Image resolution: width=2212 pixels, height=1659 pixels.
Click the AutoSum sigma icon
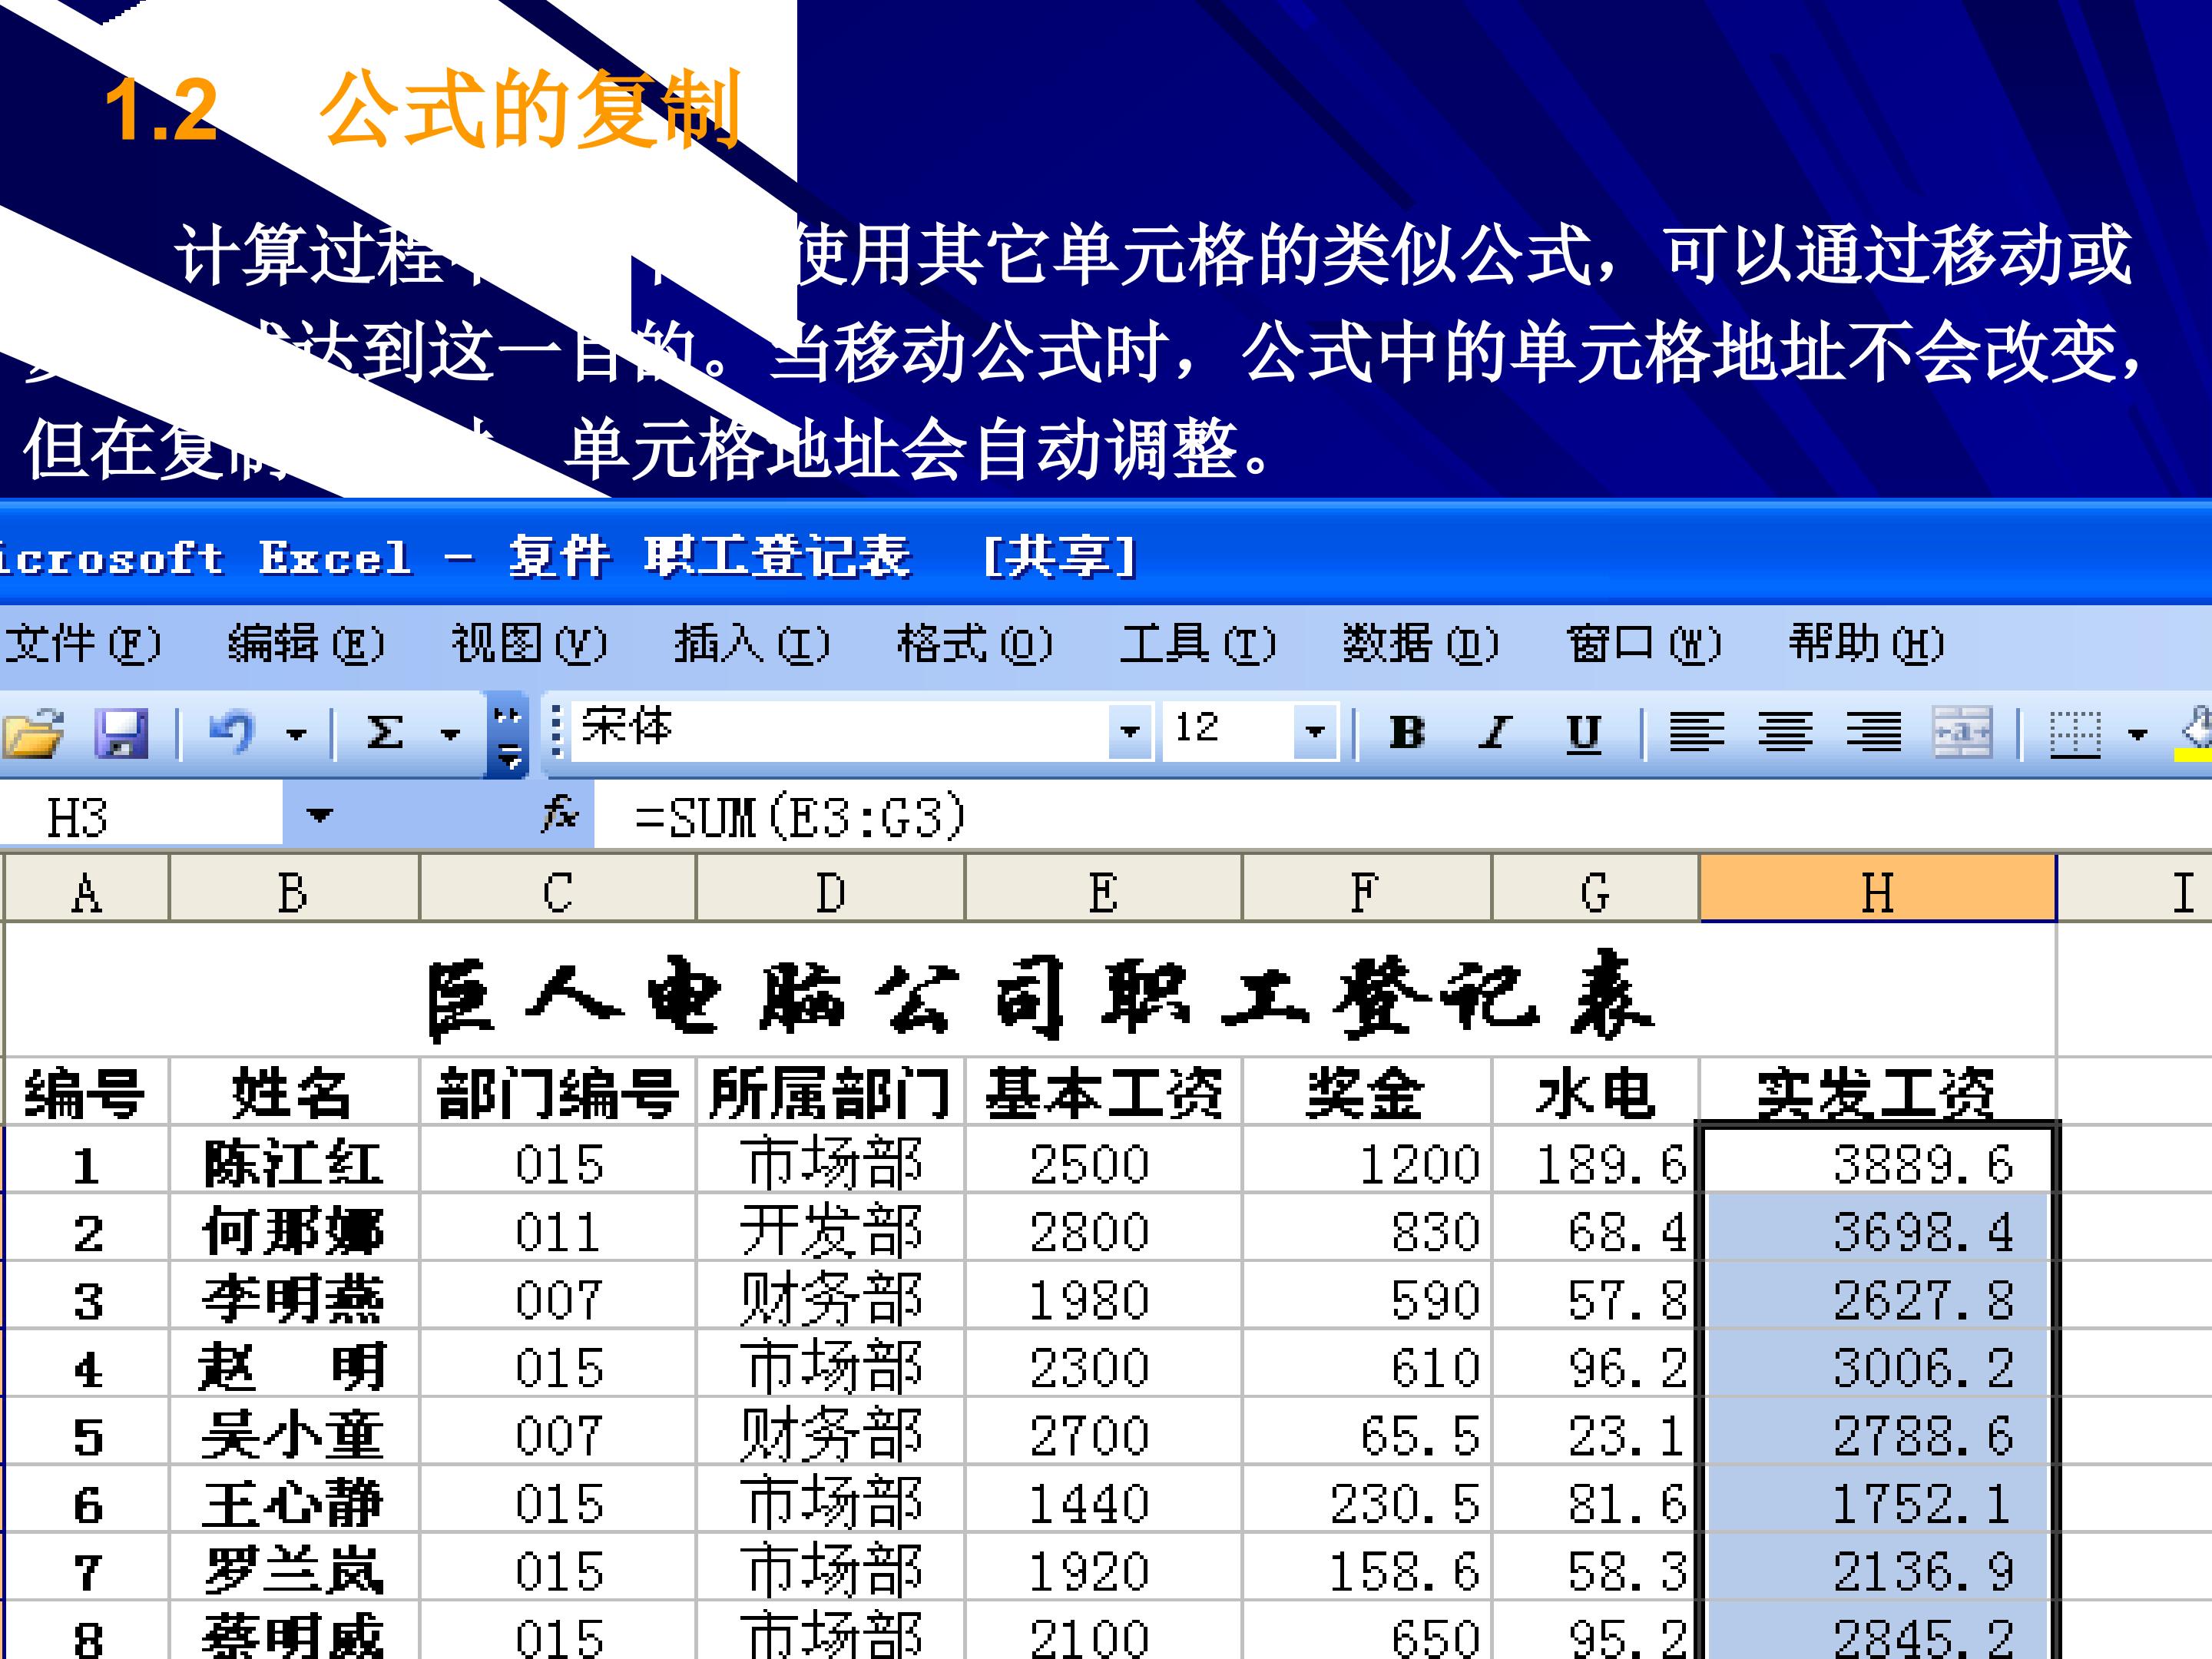point(385,733)
